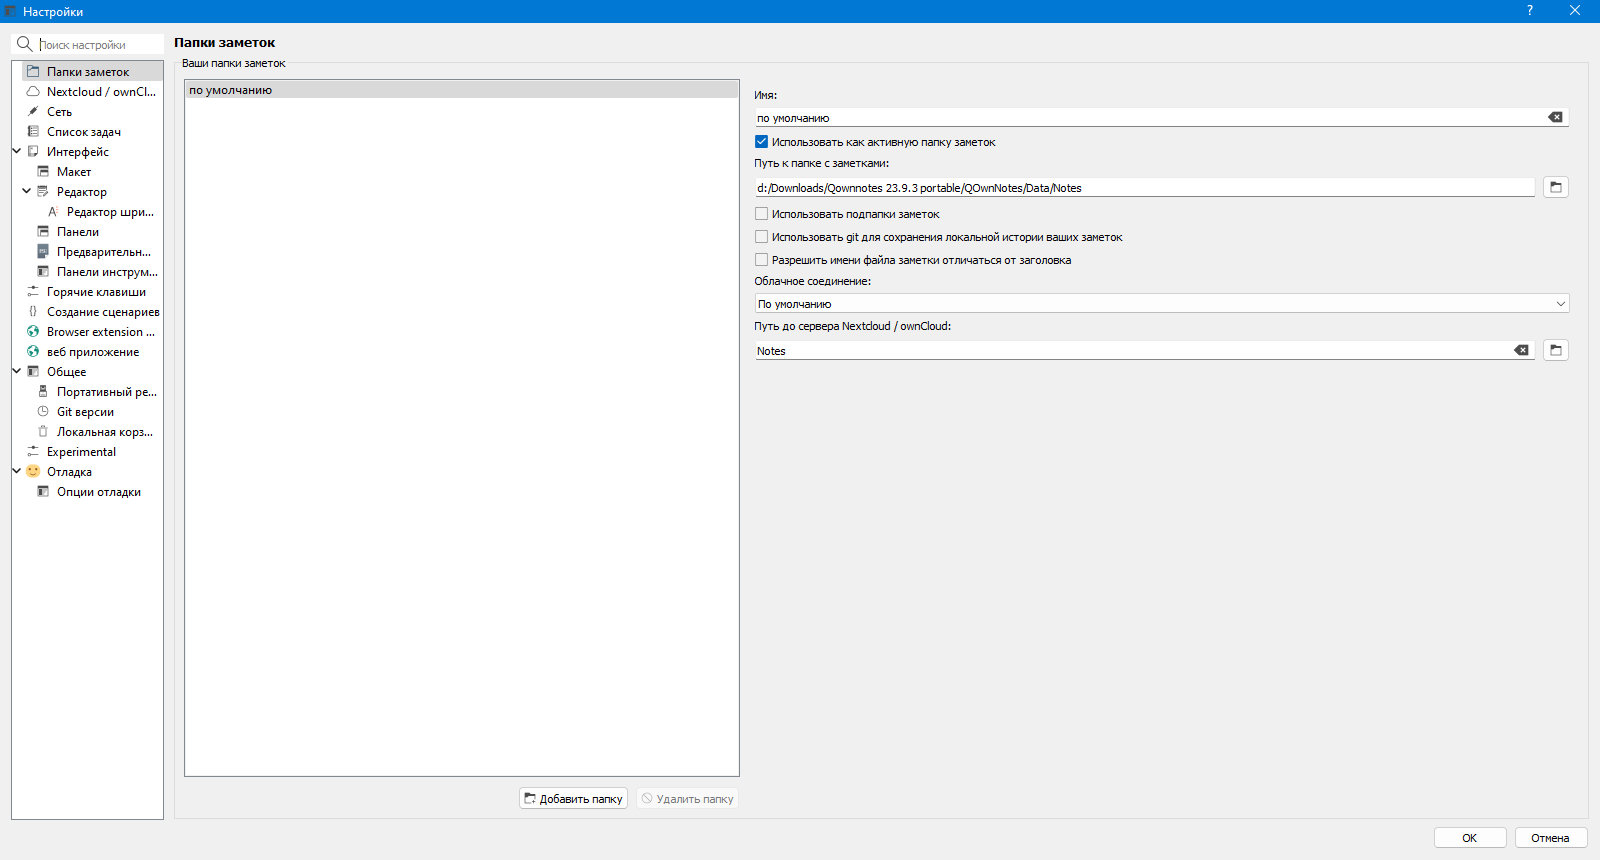
Task: Open the Browser extension settings
Action: 100,331
